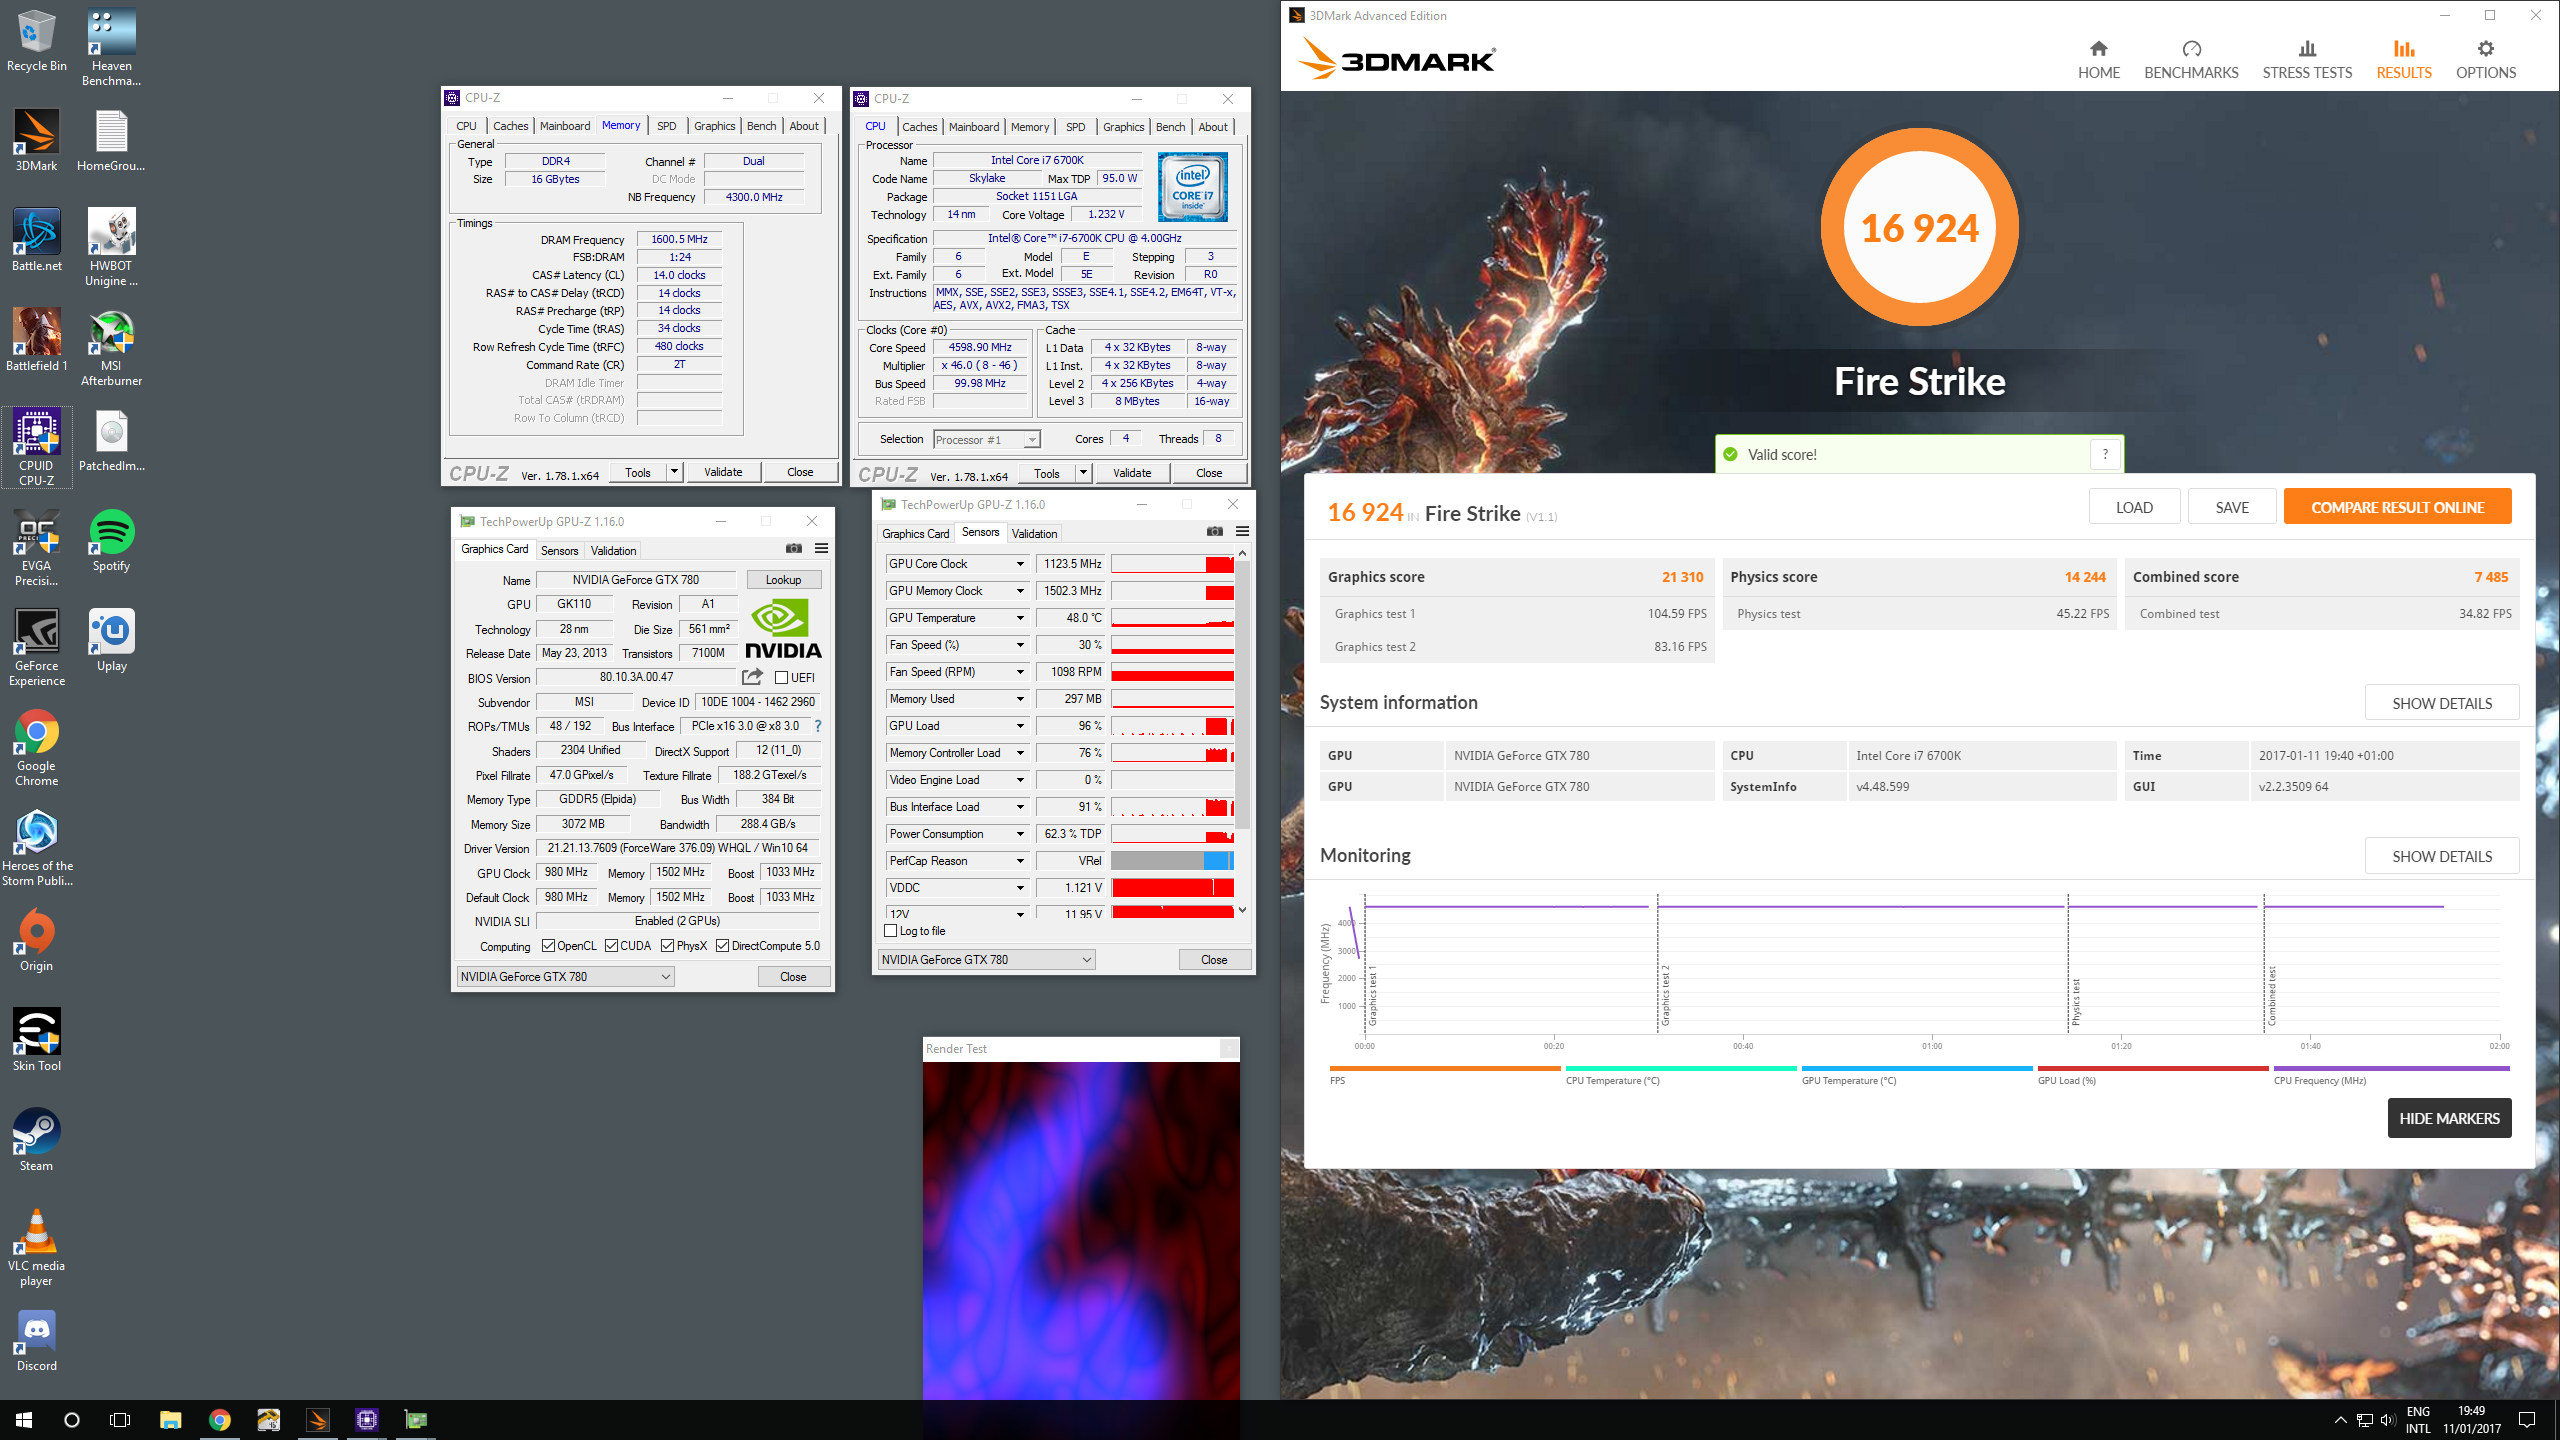
Task: Open the Spotify desktop icon
Action: 111,541
